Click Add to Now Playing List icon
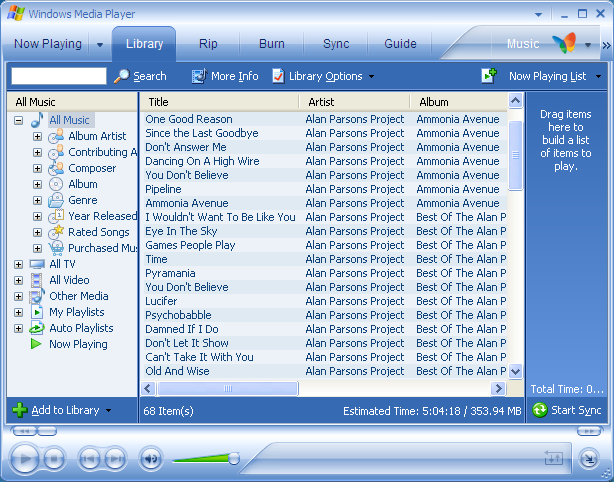Image resolution: width=614 pixels, height=482 pixels. coord(489,76)
